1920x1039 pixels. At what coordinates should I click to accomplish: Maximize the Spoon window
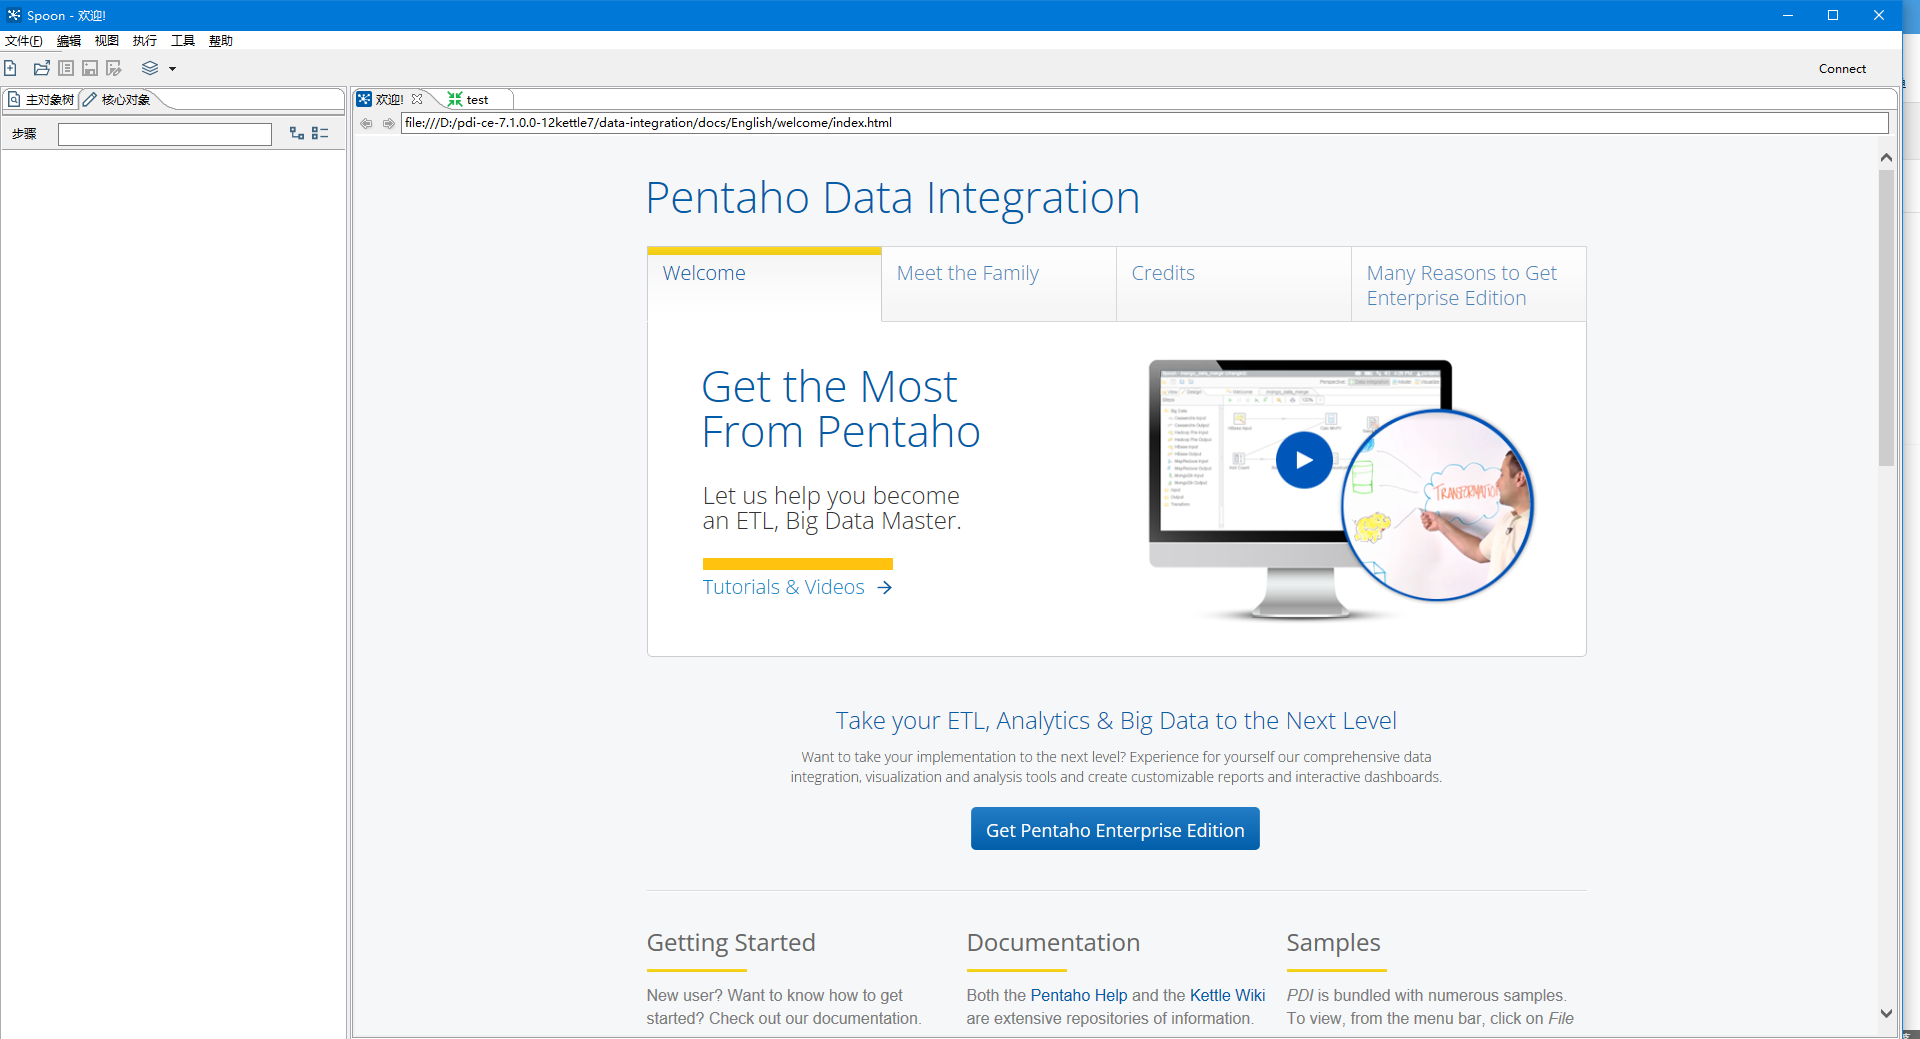coord(1833,15)
